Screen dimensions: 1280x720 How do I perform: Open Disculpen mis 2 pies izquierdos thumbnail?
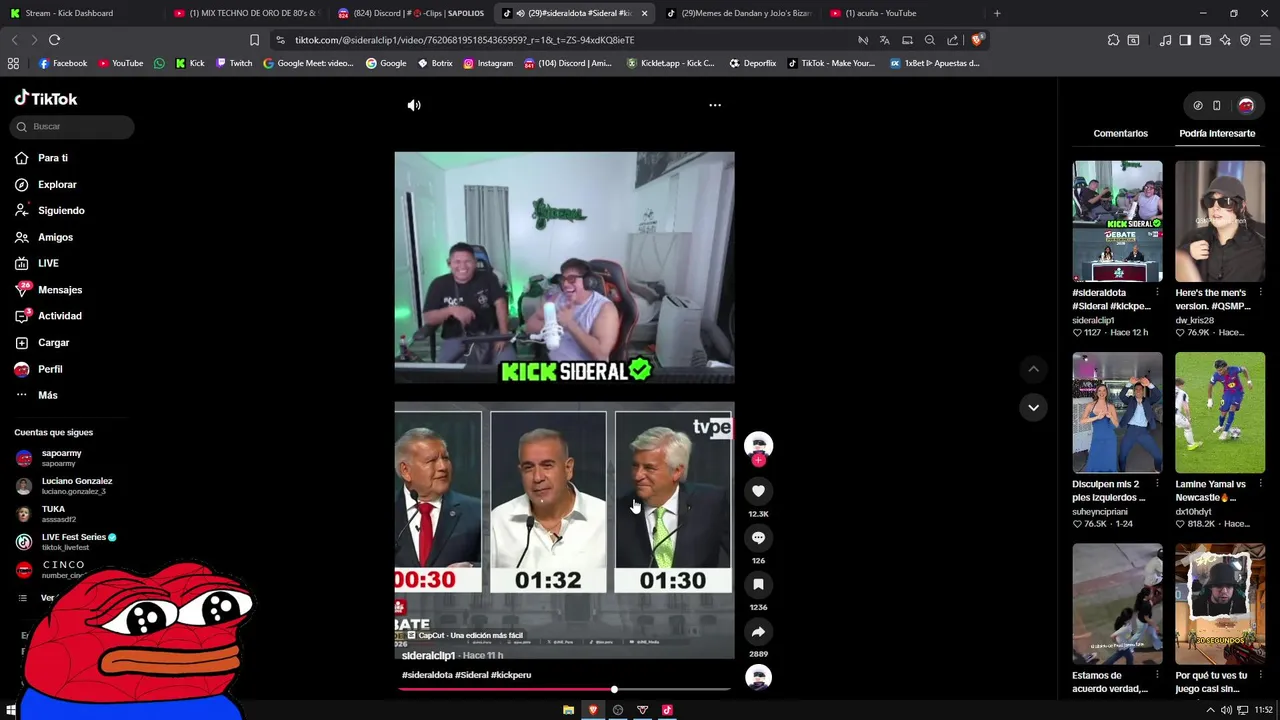(1117, 412)
